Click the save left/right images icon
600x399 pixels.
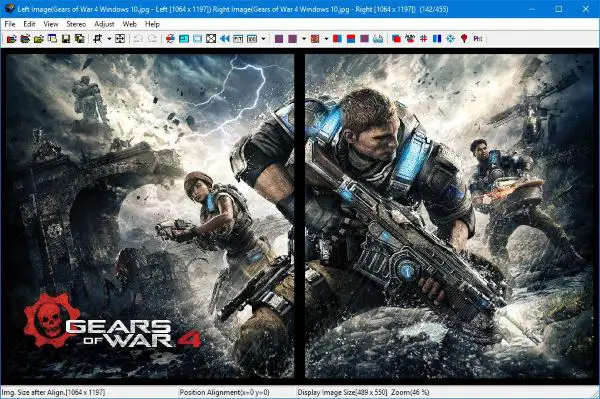[x=80, y=39]
